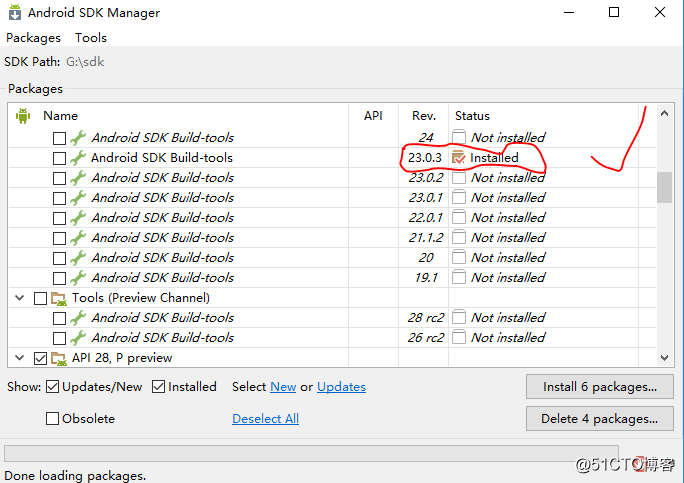Check the Tools (Preview Channel) group checkbox
Viewport: 684px width, 483px height.
tap(41, 298)
